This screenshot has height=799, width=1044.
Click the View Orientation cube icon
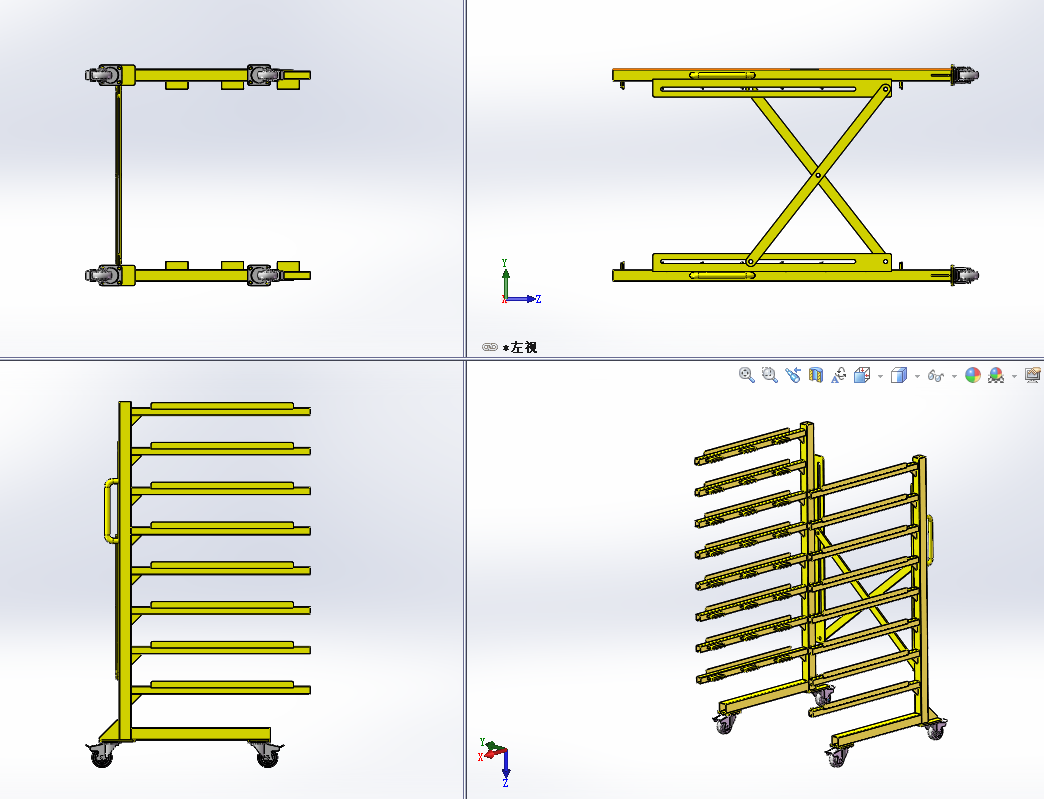pos(861,375)
